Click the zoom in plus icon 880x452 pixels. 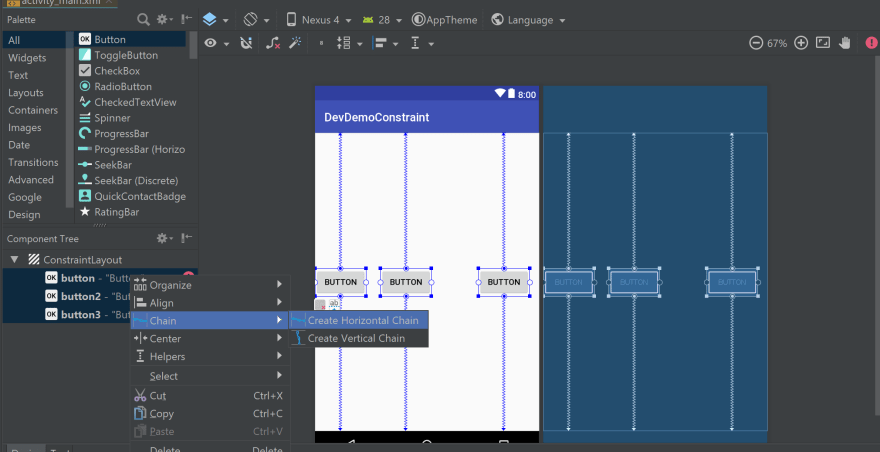point(801,43)
